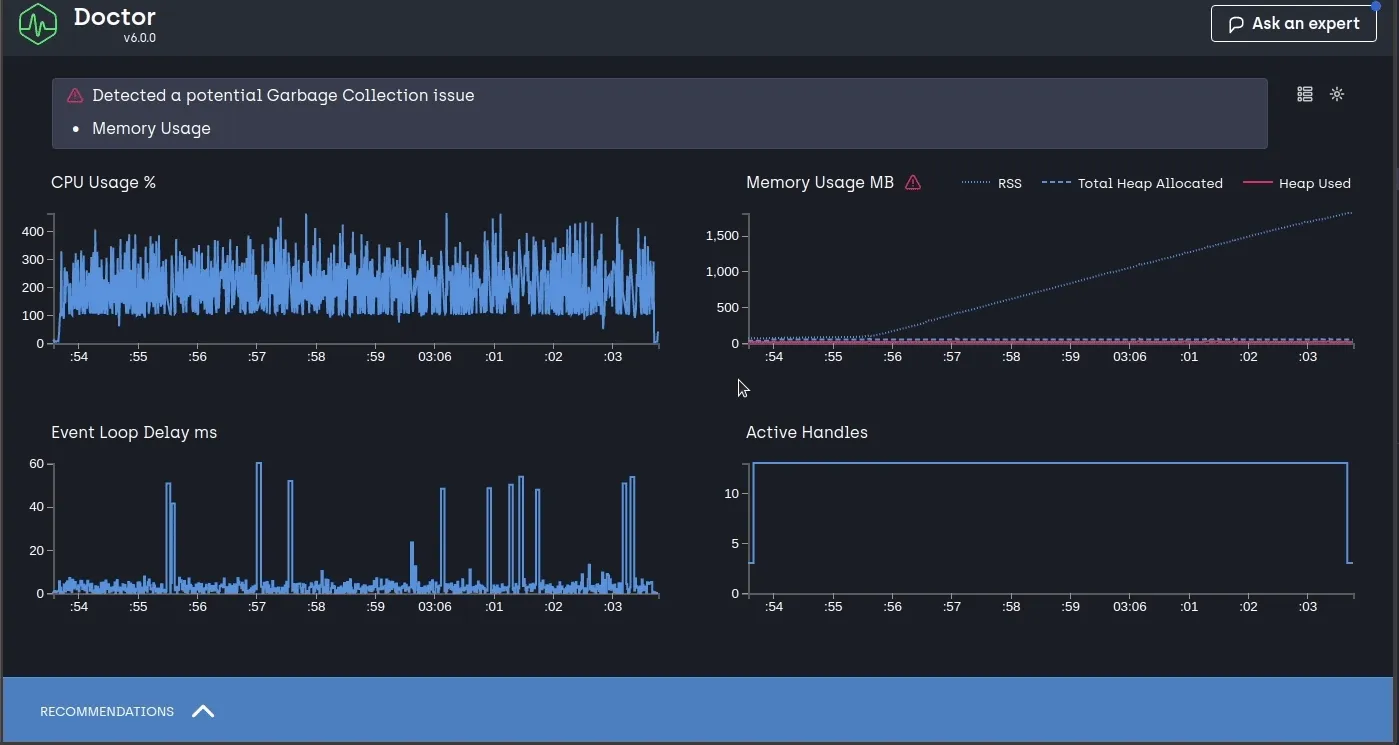Image resolution: width=1399 pixels, height=745 pixels.
Task: Select the Event Loop Delay ms chart title
Action: pyautogui.click(x=134, y=432)
